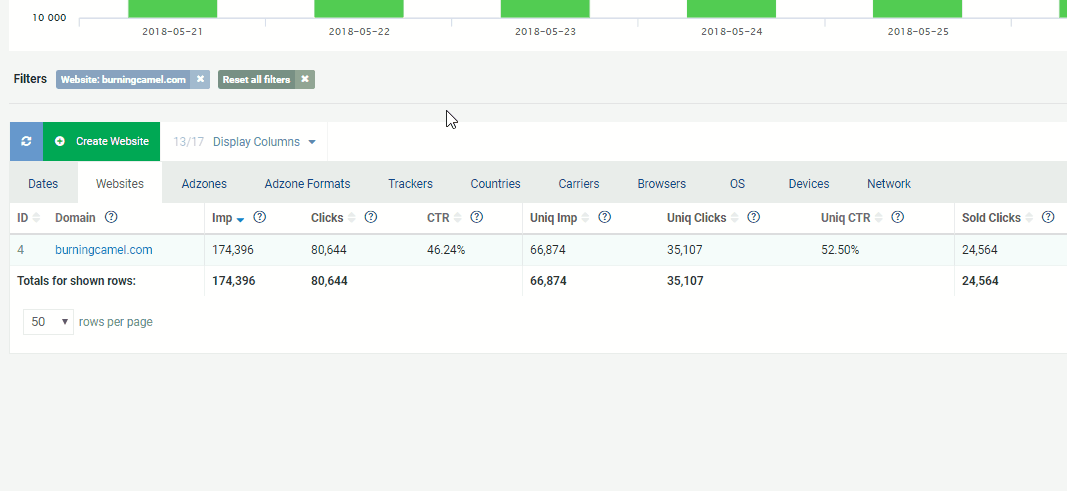Open help icon beside Sold Clicks header
The image size is (1067, 491).
(1048, 218)
